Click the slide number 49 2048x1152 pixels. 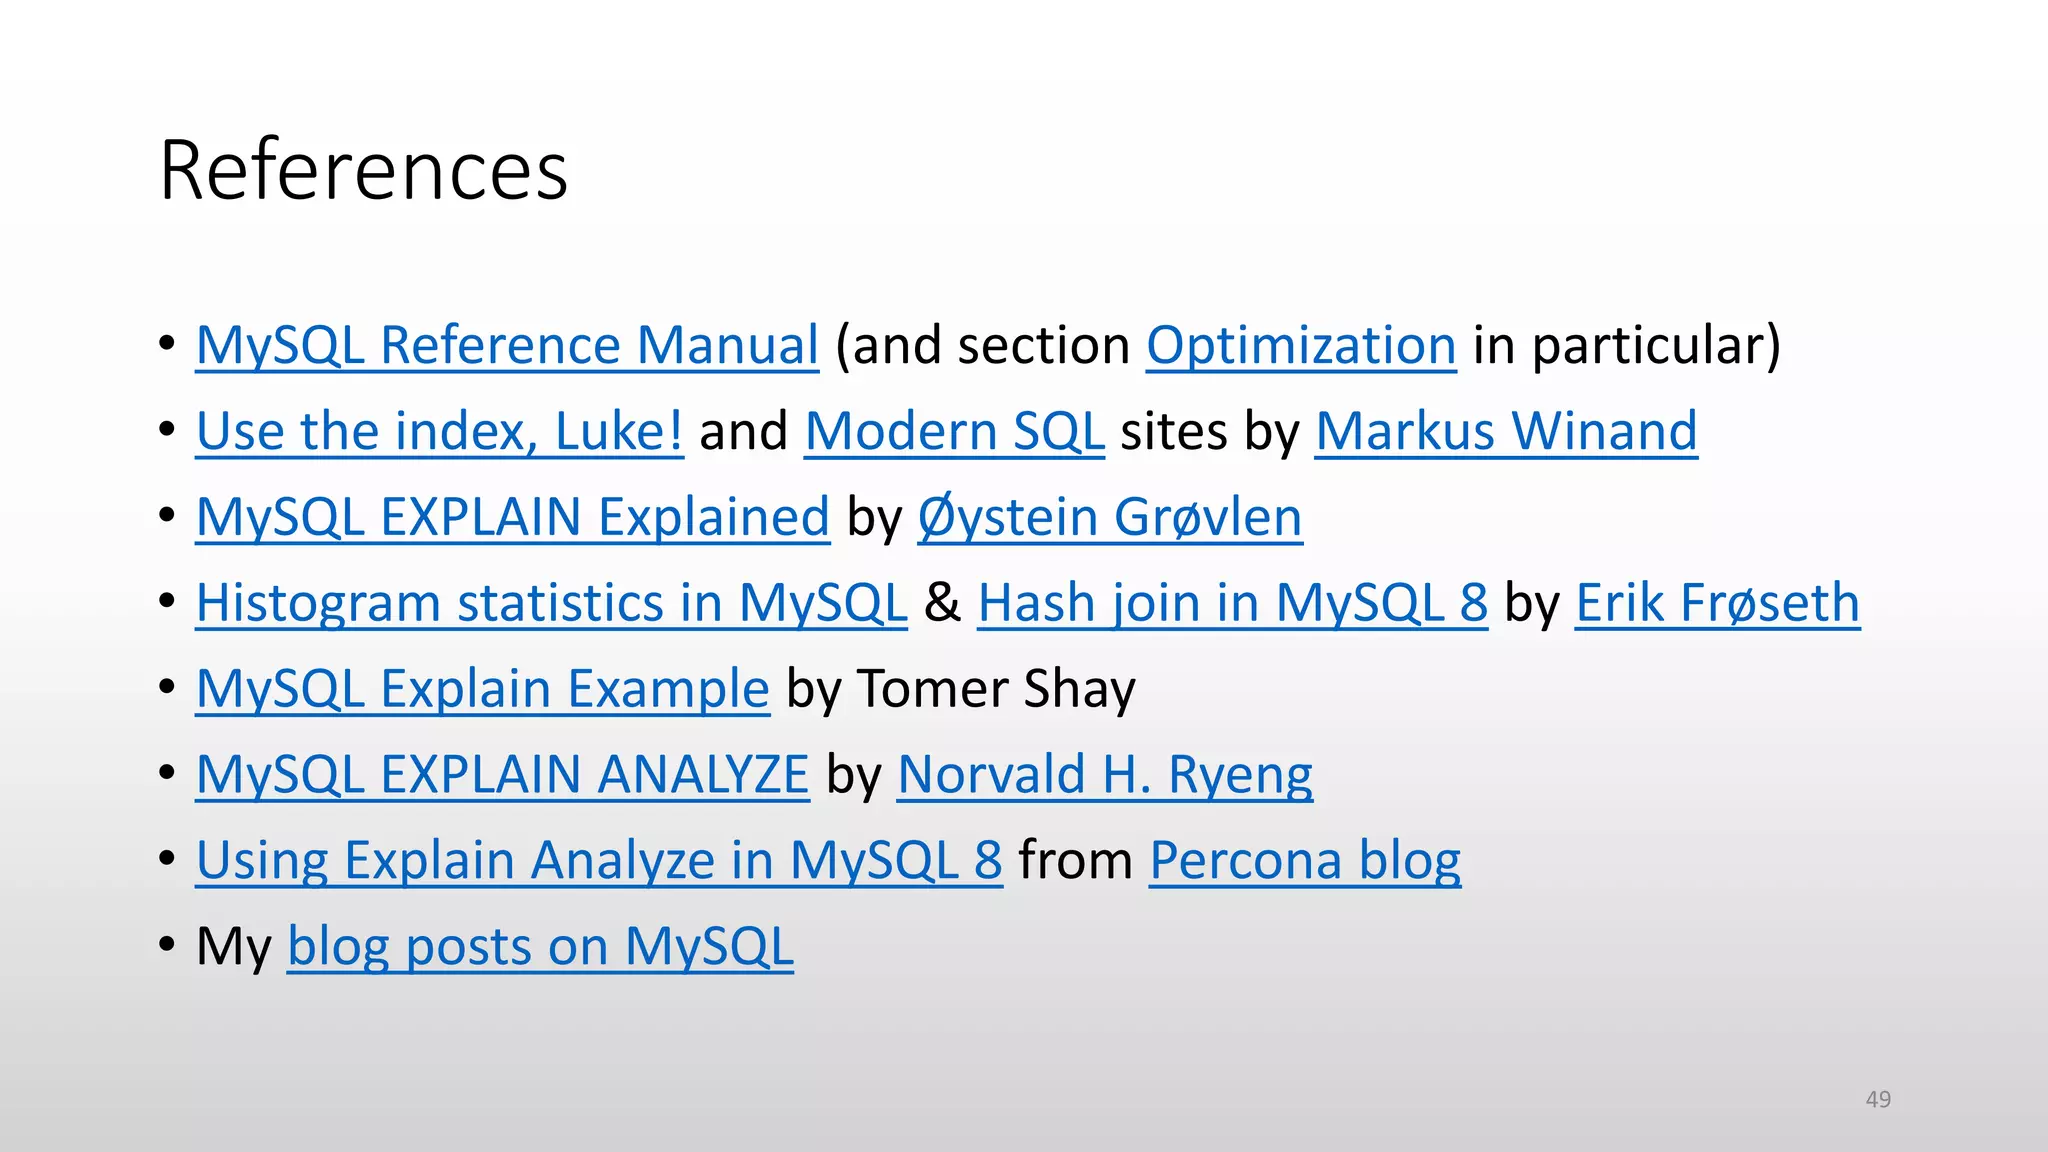[1878, 1099]
